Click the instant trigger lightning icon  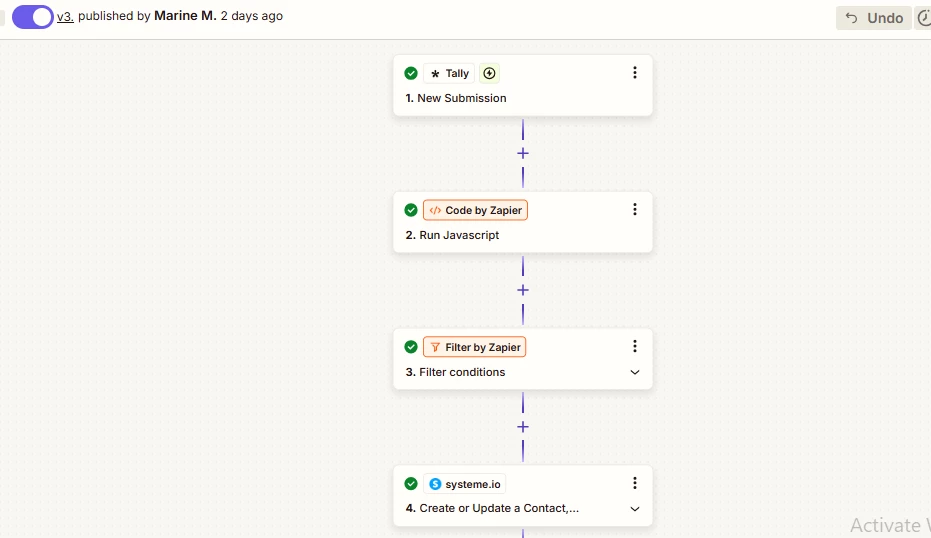click(489, 73)
